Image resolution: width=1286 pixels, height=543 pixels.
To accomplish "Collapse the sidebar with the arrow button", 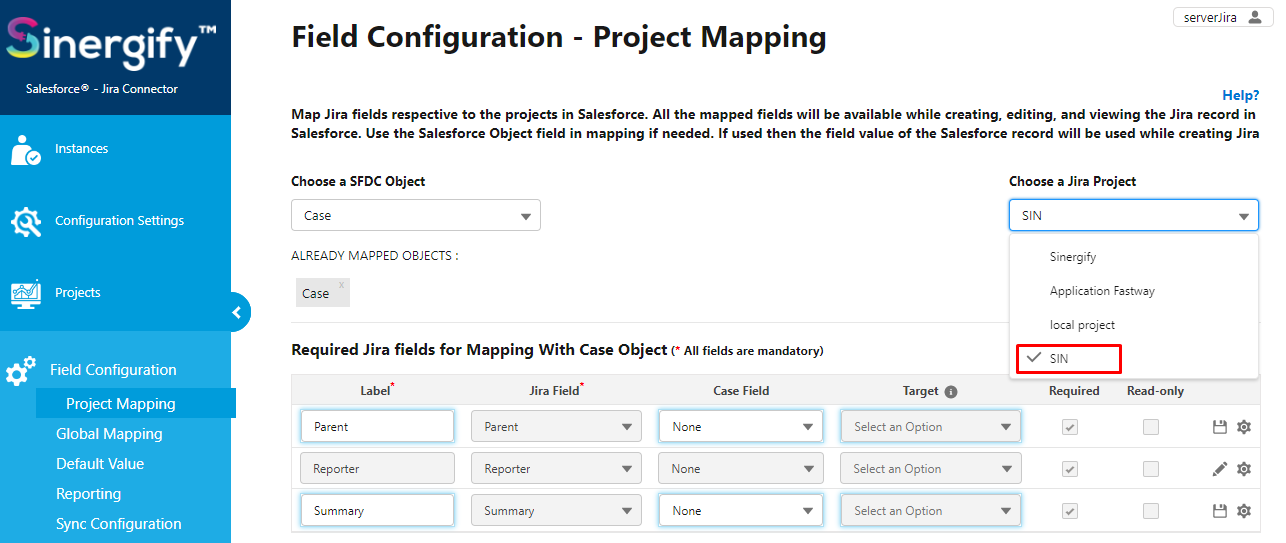I will (x=236, y=312).
